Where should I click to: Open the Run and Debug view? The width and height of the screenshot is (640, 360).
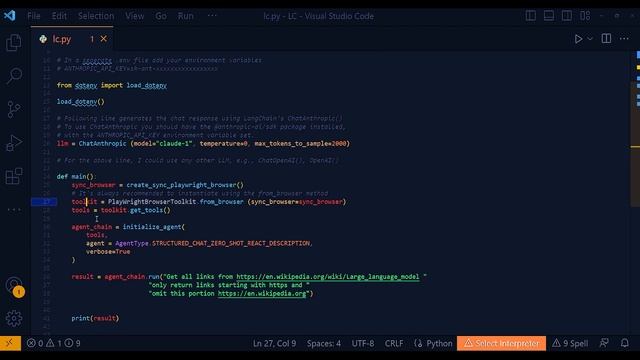(x=14, y=143)
